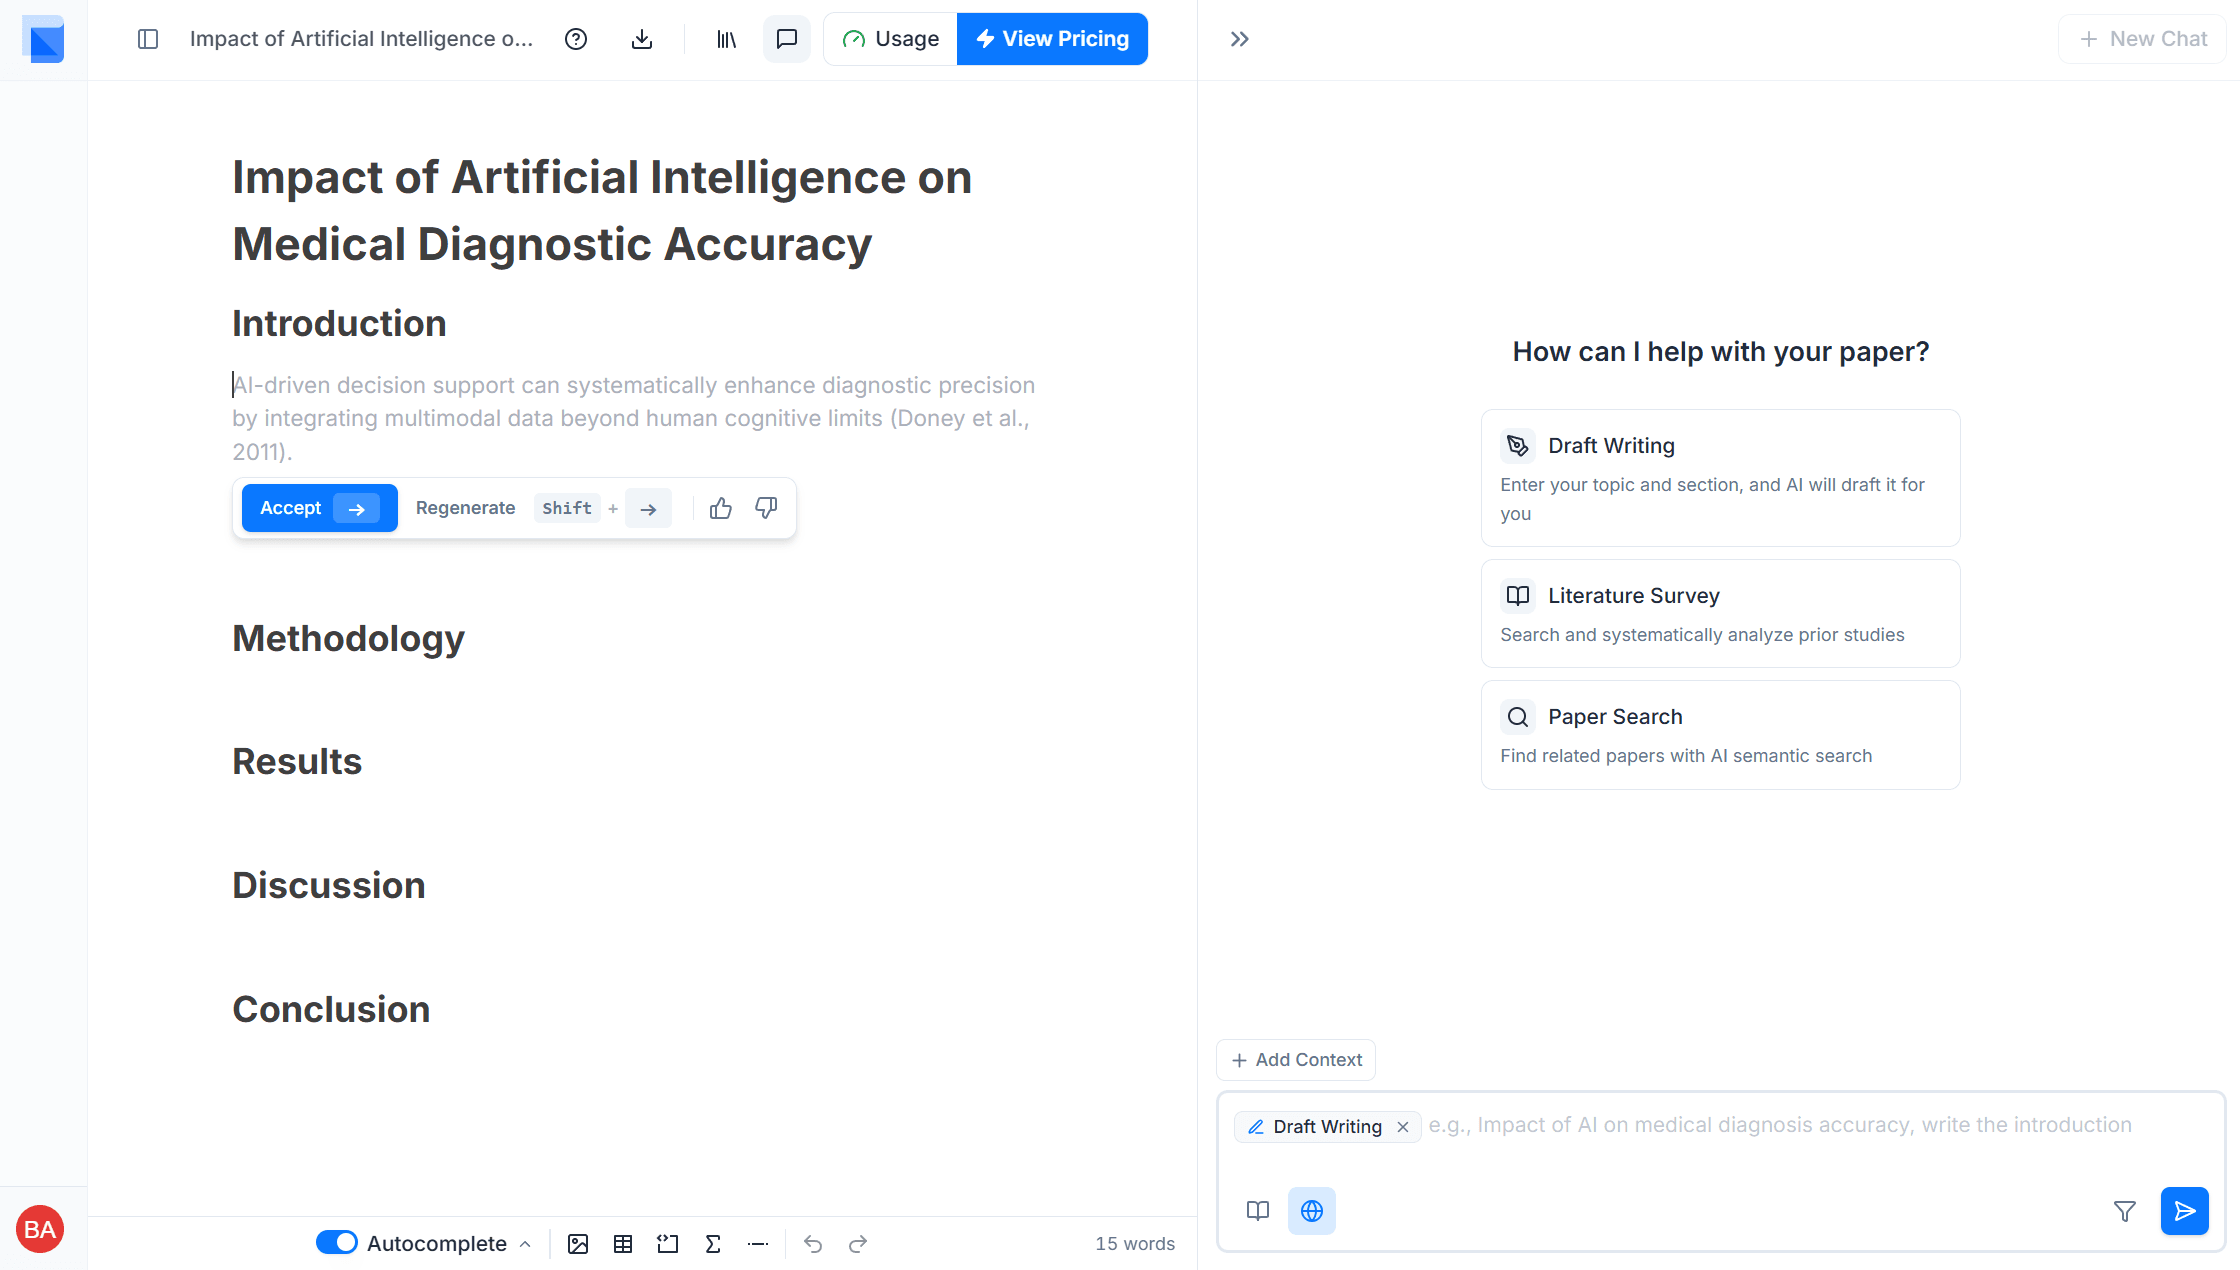Collapse the chat panel with double chevron
Viewport: 2240px width, 1270px height.
(x=1239, y=39)
